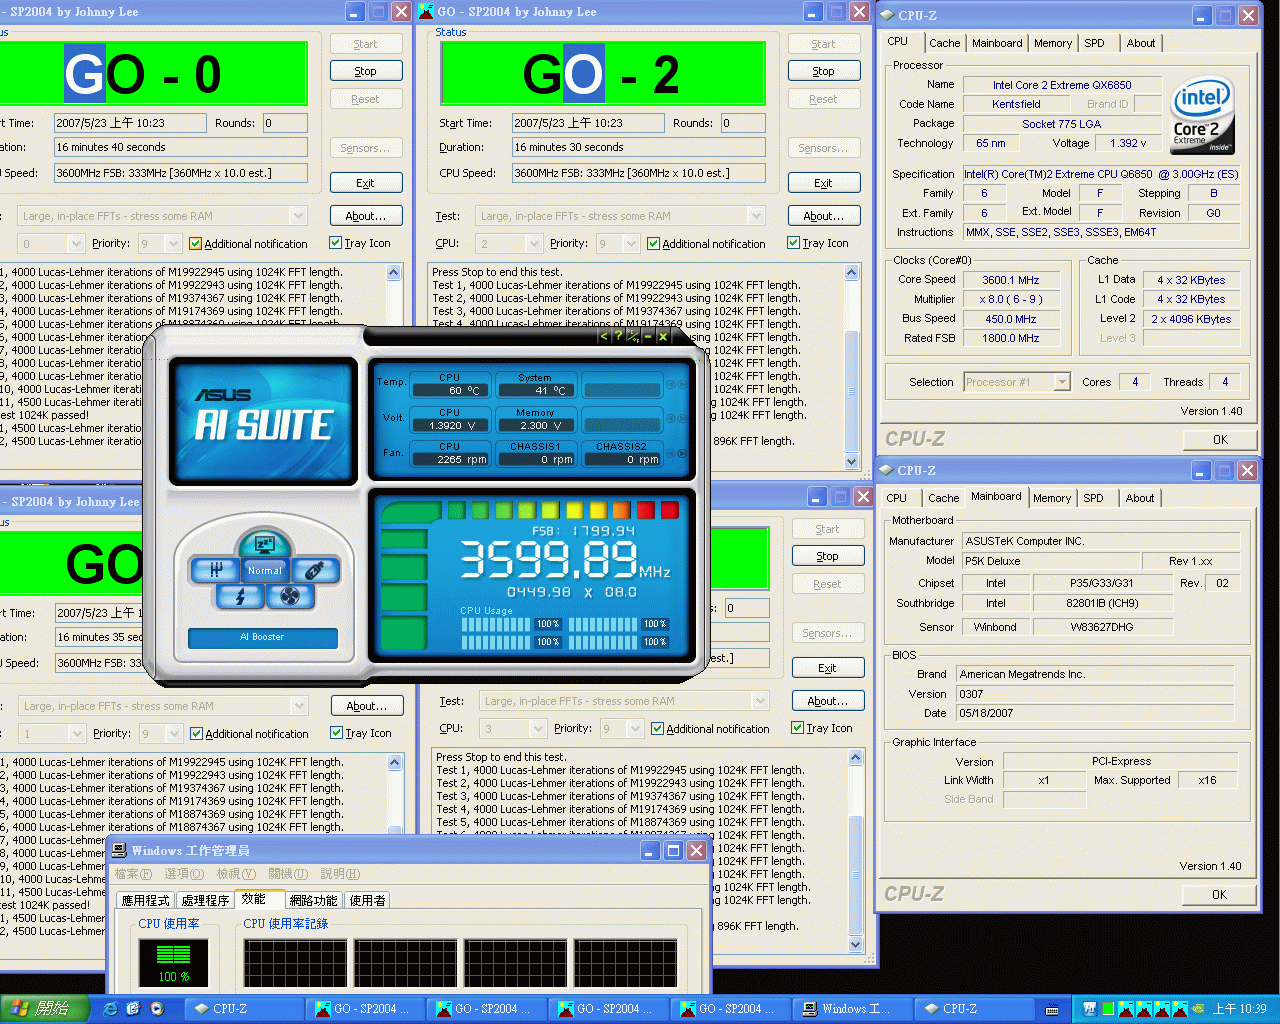Screen dimensions: 1280x1024
Task: Open the Processor #1 selection dropdown in CPU-Z
Action: coord(1063,381)
